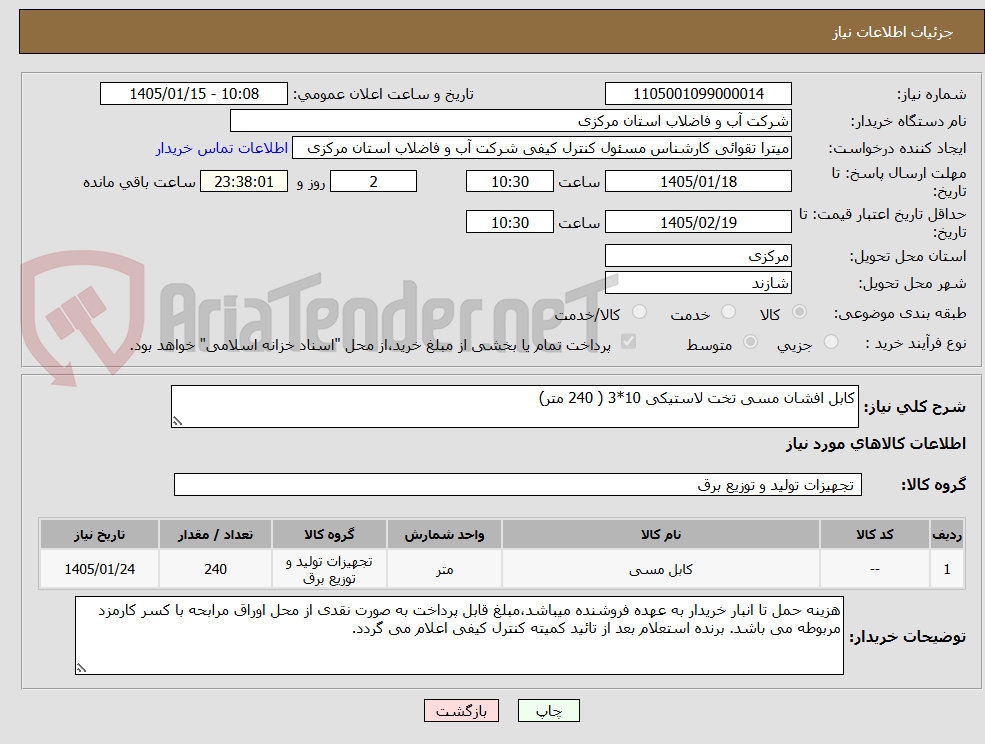Click the product code cell showing --
This screenshot has width=985, height=744.
874,569
